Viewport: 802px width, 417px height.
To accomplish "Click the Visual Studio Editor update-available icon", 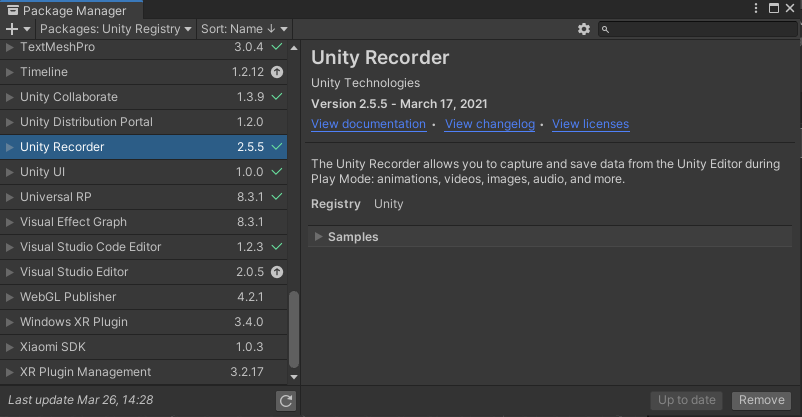I will 277,272.
